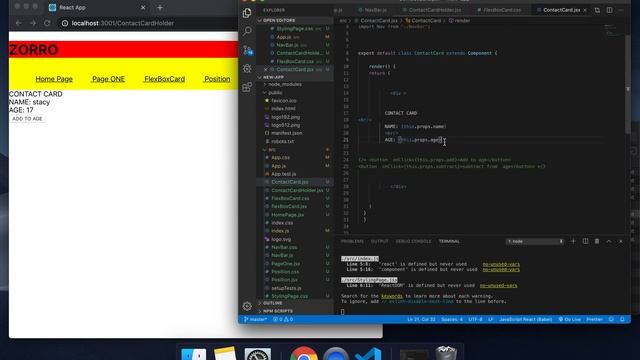Open the Source Control view
This screenshot has width=640, height=360.
[247, 50]
